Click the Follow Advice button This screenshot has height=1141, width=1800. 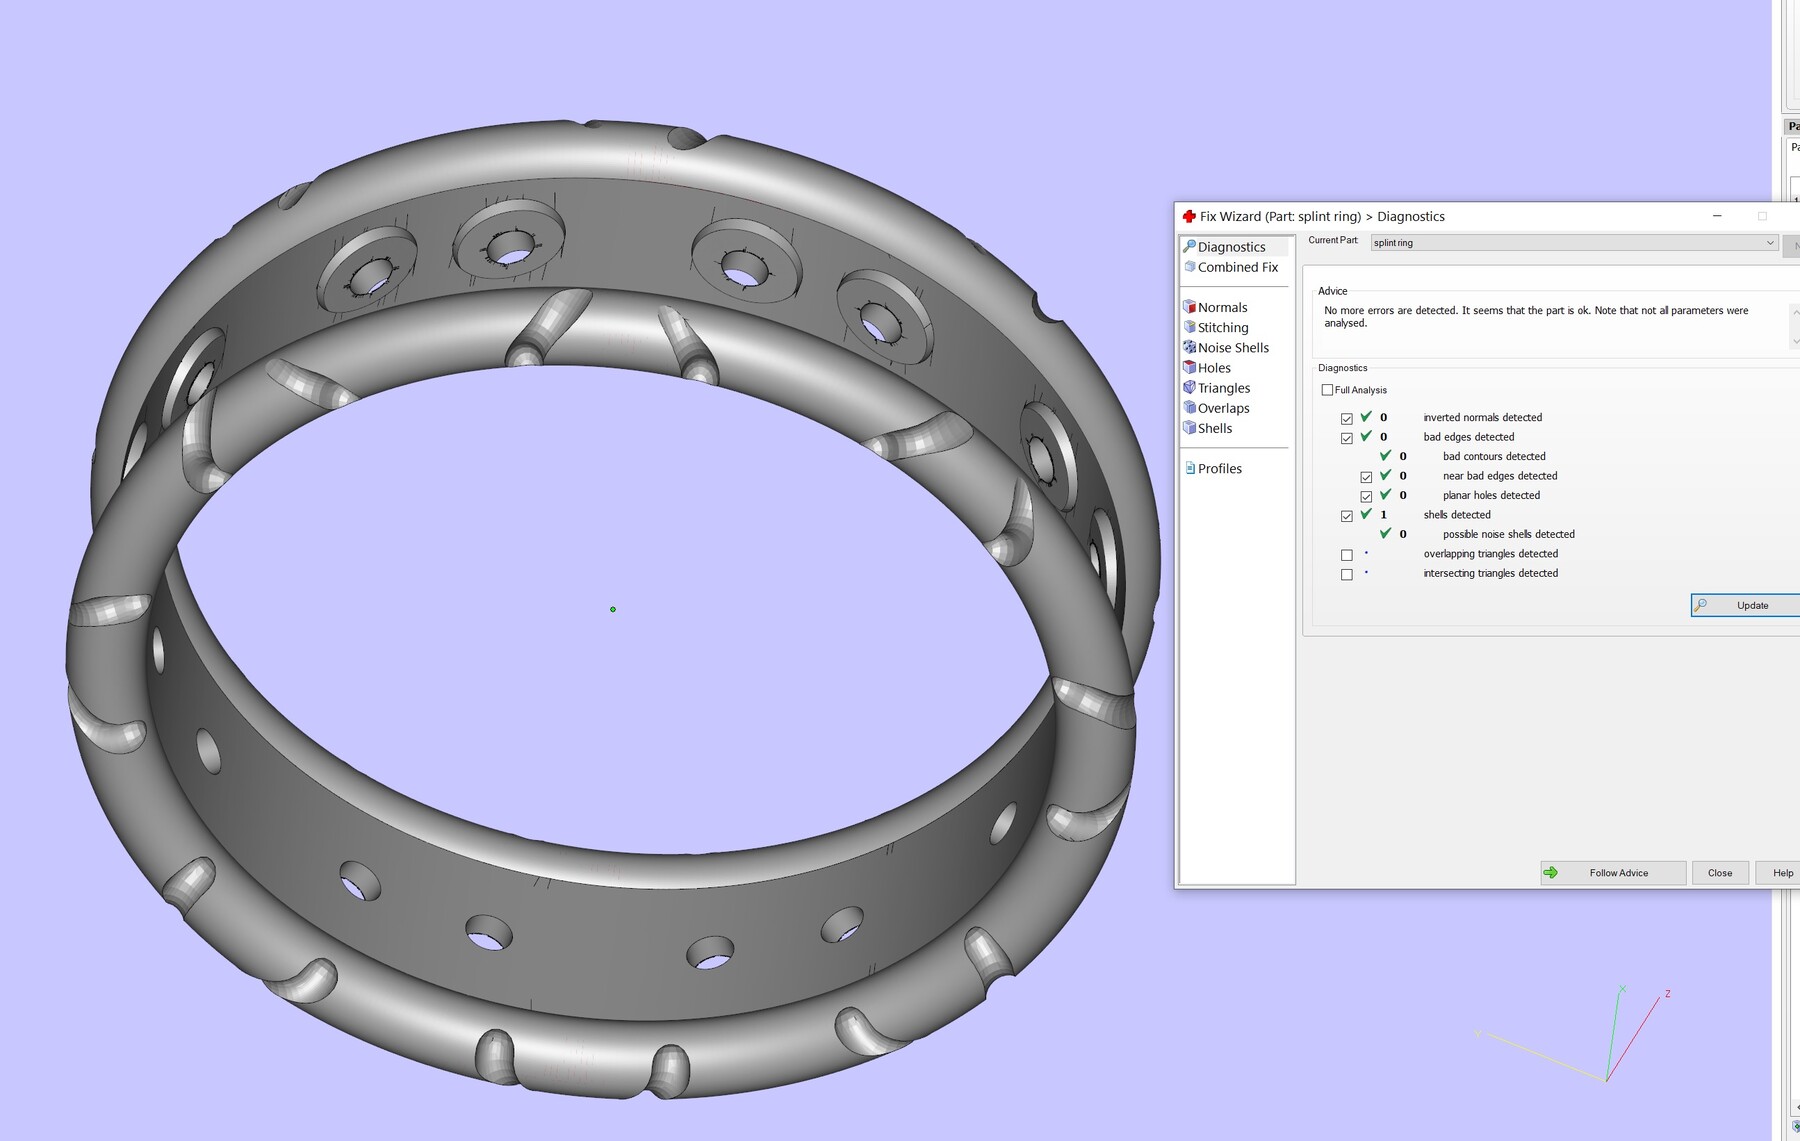[1613, 873]
